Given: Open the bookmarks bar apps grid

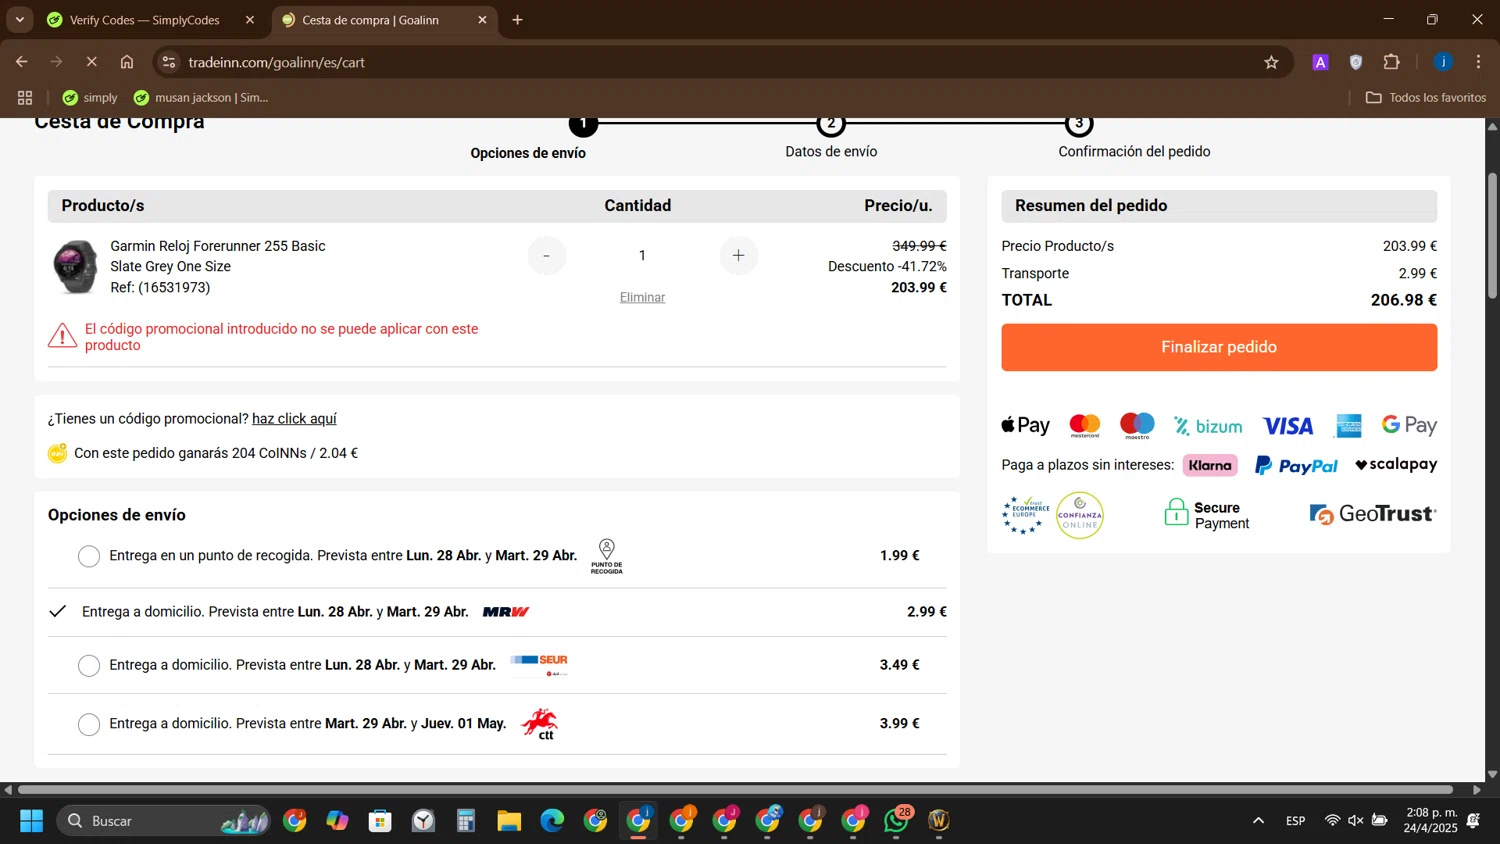Looking at the screenshot, I should [x=25, y=97].
